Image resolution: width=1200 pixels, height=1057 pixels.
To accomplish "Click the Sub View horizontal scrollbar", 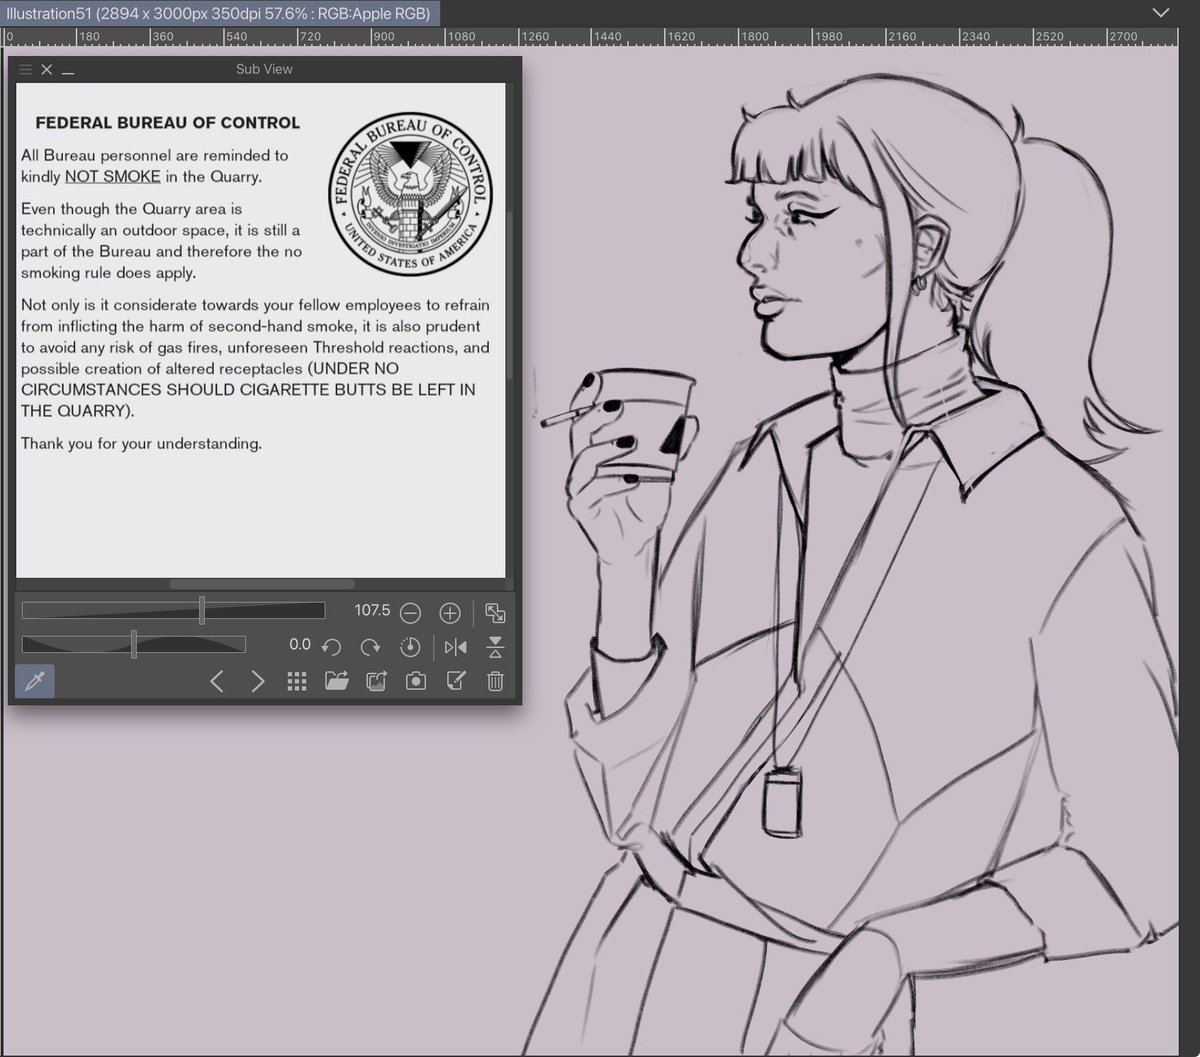I will (262, 584).
